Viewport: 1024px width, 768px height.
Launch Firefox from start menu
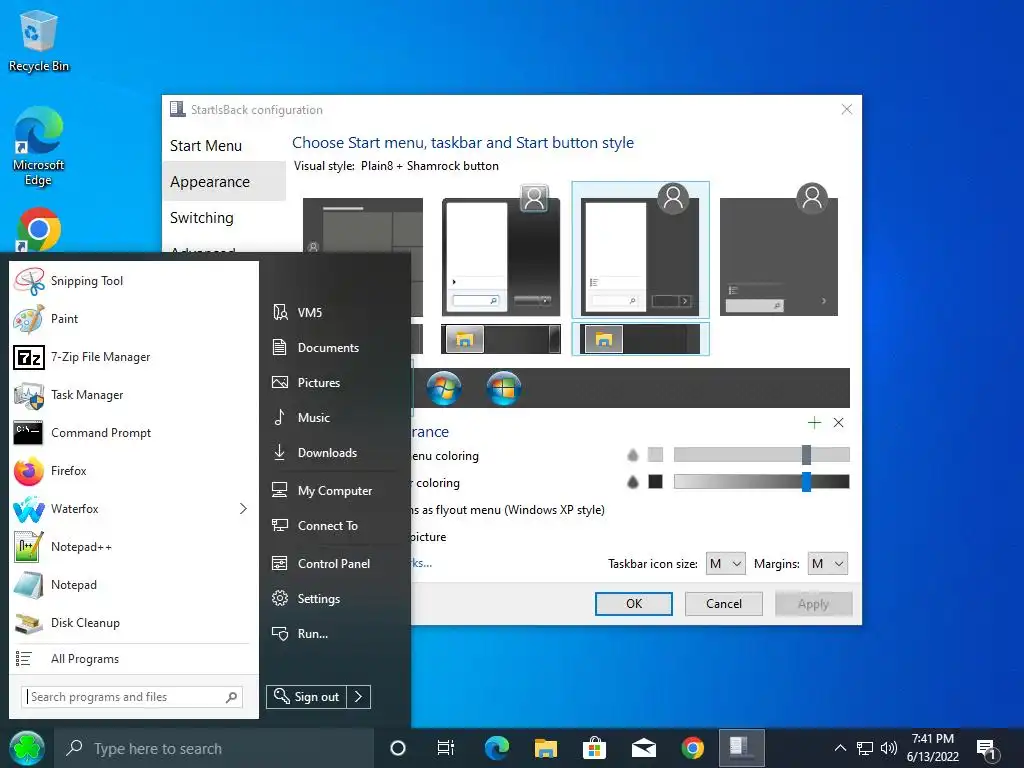pos(133,471)
